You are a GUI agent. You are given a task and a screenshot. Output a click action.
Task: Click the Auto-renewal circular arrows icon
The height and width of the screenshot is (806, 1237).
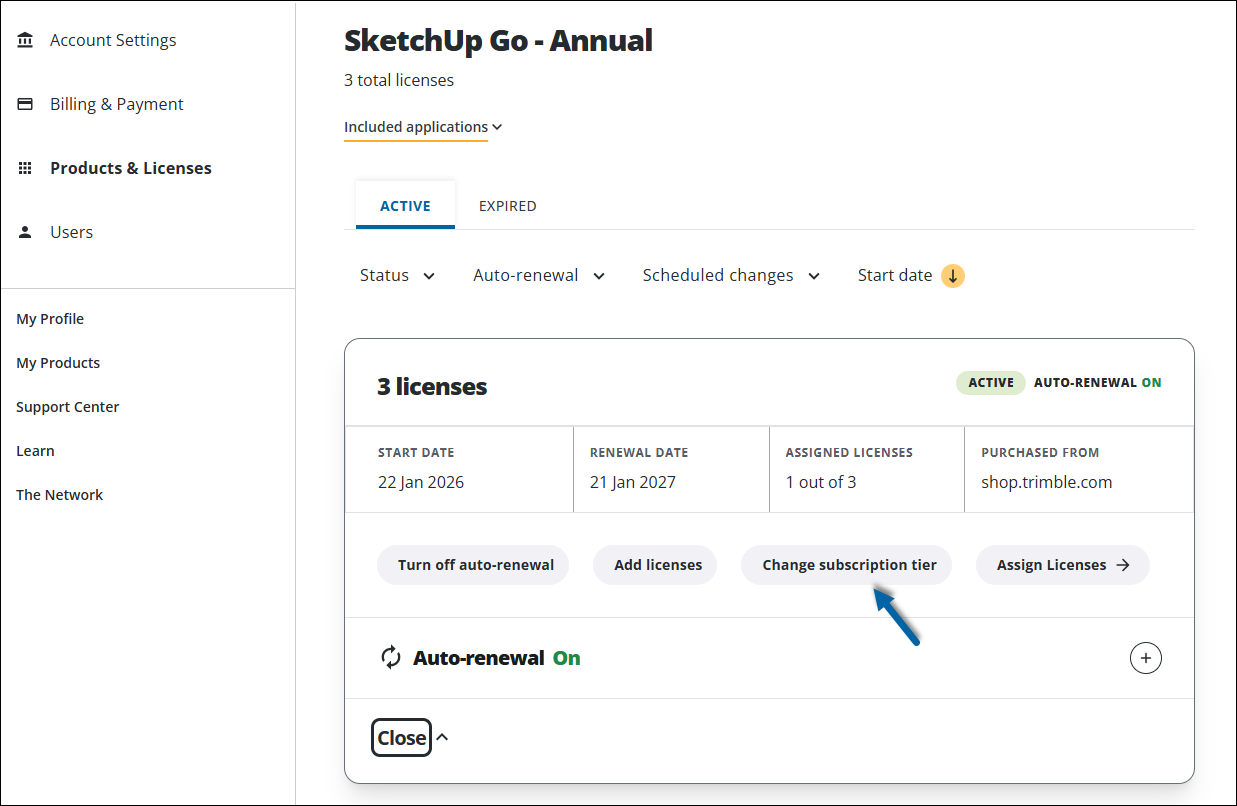391,658
